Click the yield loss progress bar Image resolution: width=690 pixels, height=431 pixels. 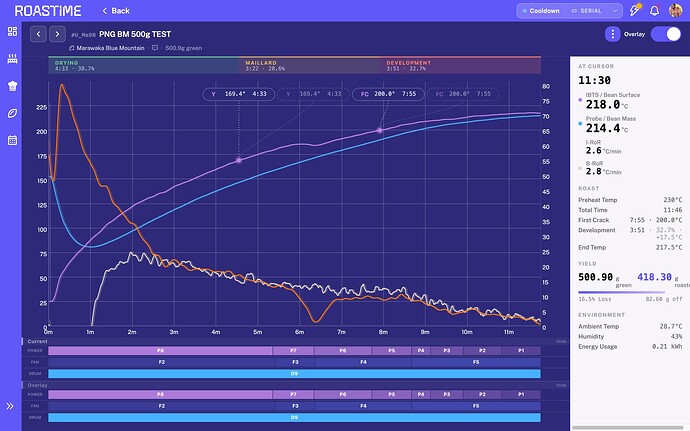[x=621, y=292]
